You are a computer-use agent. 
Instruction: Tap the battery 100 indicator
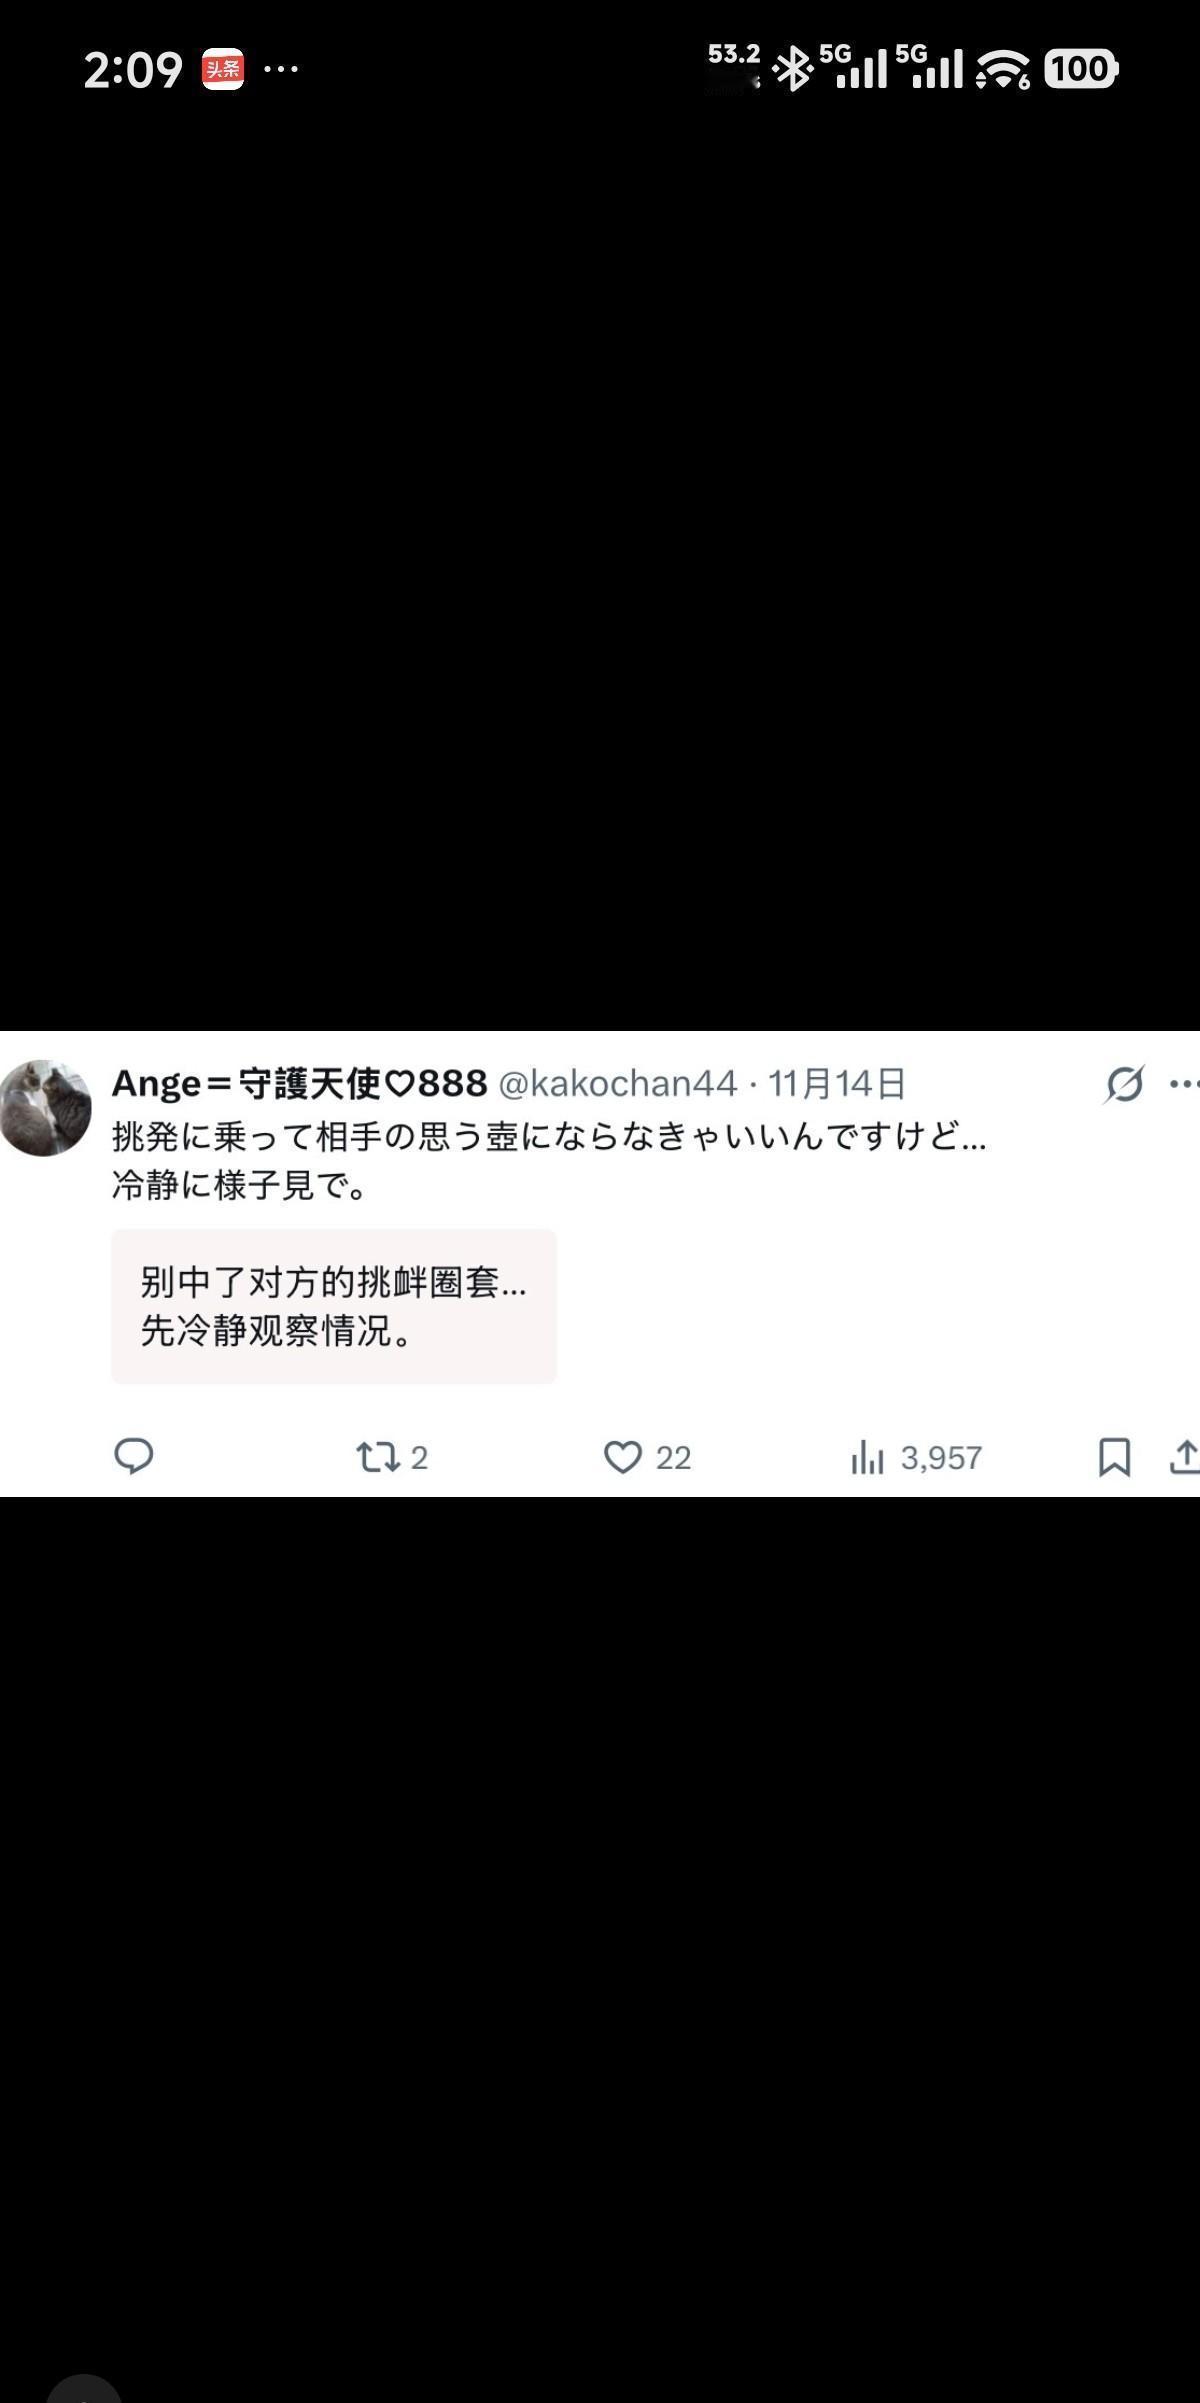click(x=1081, y=69)
